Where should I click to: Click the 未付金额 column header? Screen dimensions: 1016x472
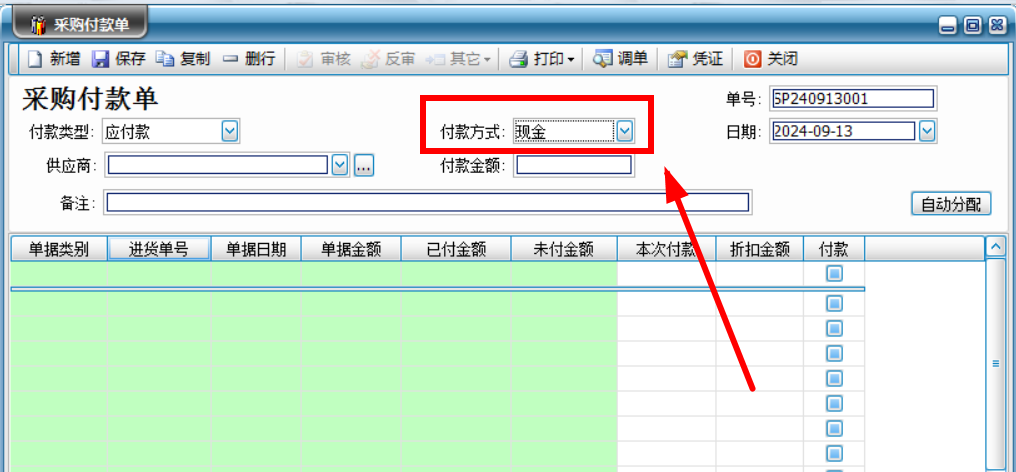pyautogui.click(x=564, y=249)
